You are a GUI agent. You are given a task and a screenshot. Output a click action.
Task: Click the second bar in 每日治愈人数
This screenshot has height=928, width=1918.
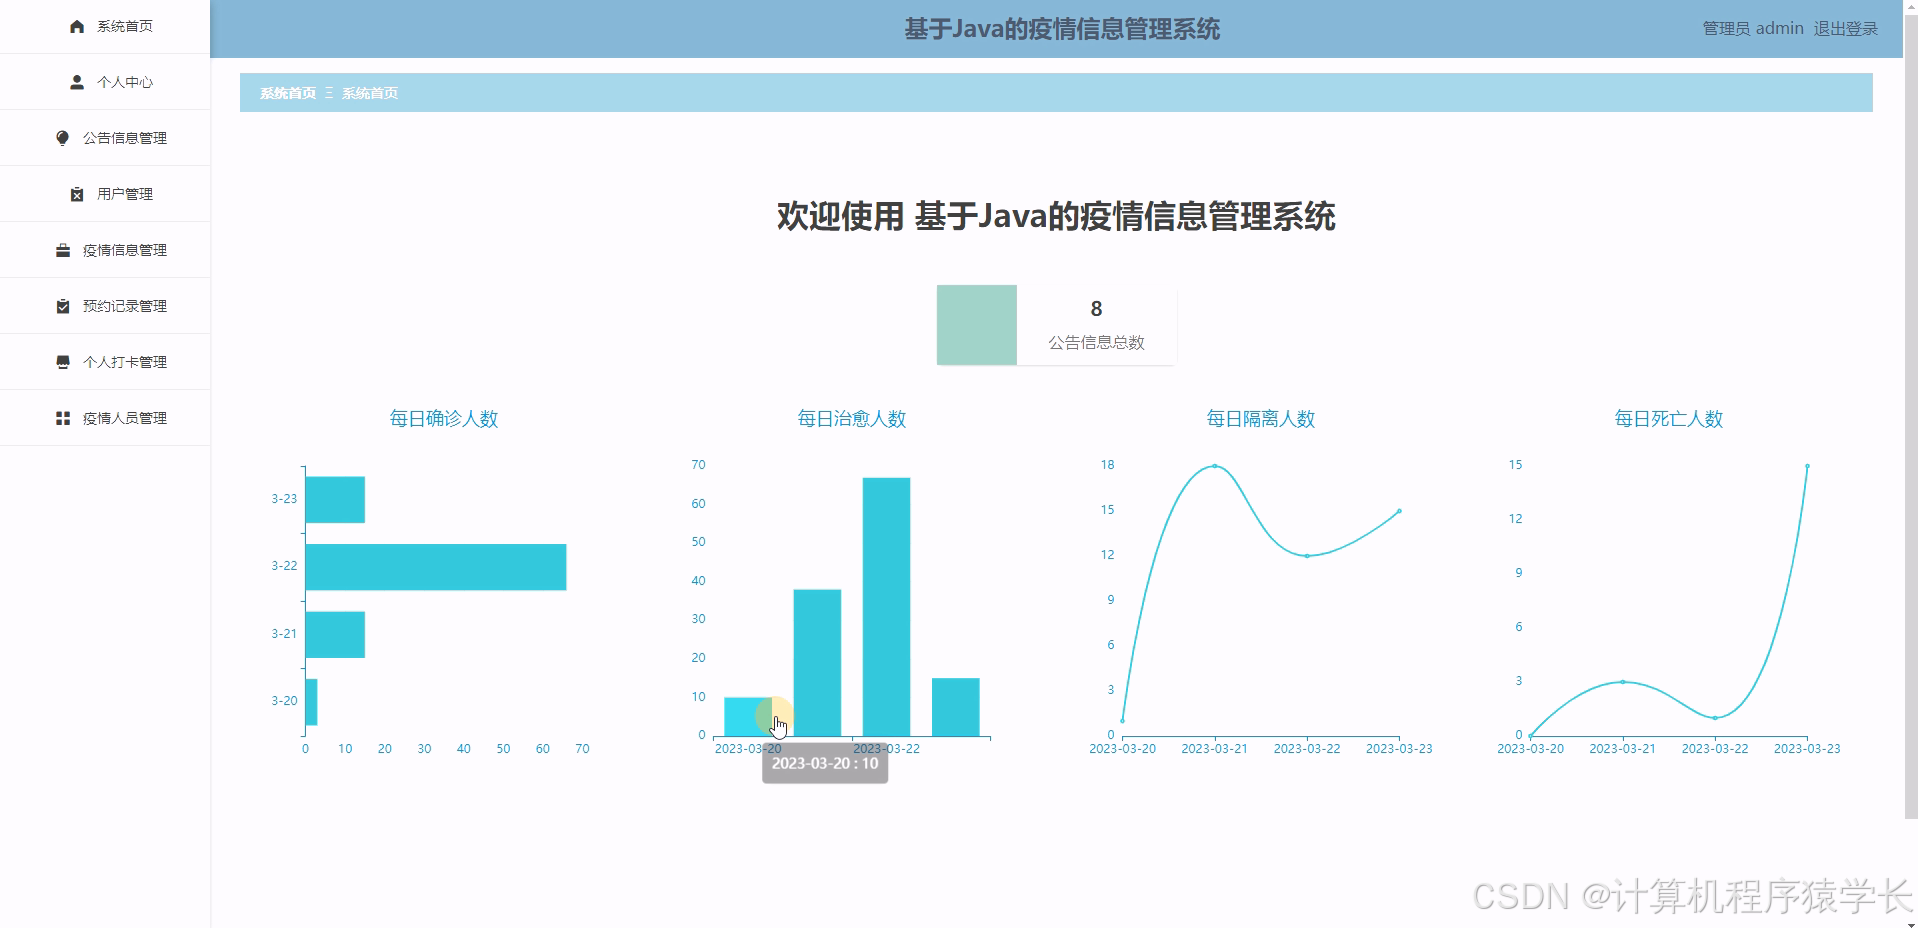pos(817,663)
